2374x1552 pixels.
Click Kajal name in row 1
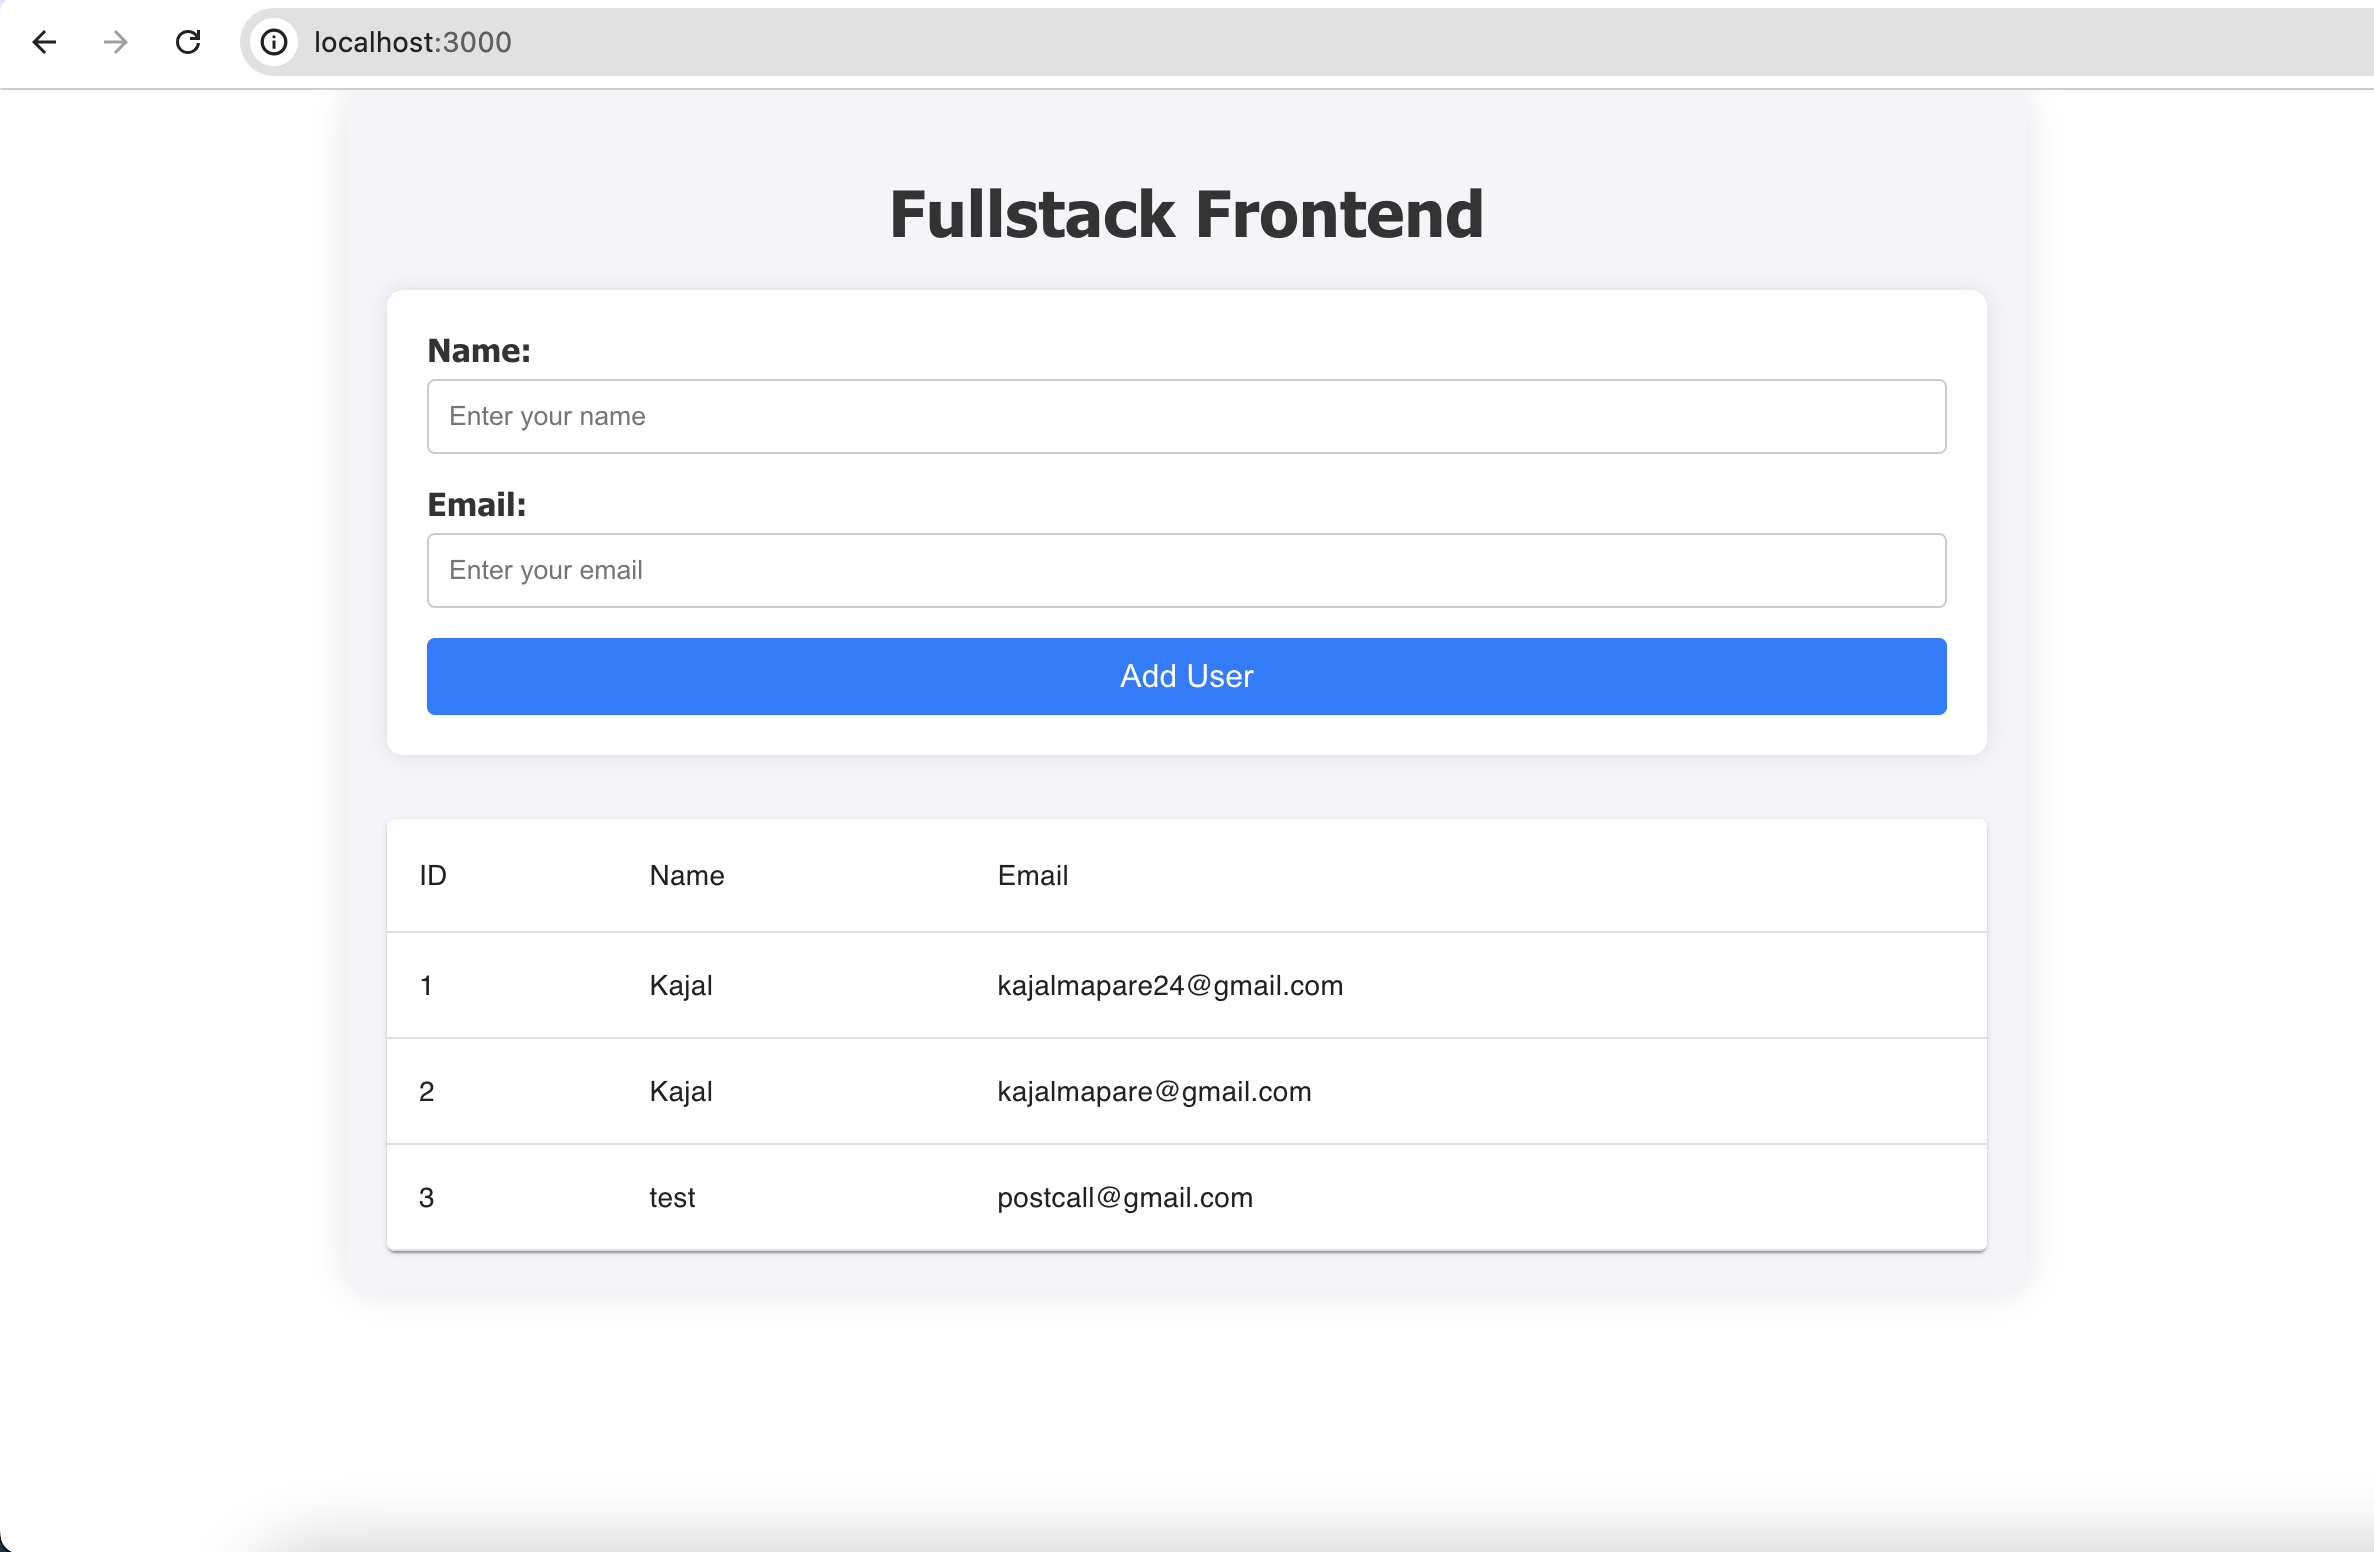tap(680, 986)
